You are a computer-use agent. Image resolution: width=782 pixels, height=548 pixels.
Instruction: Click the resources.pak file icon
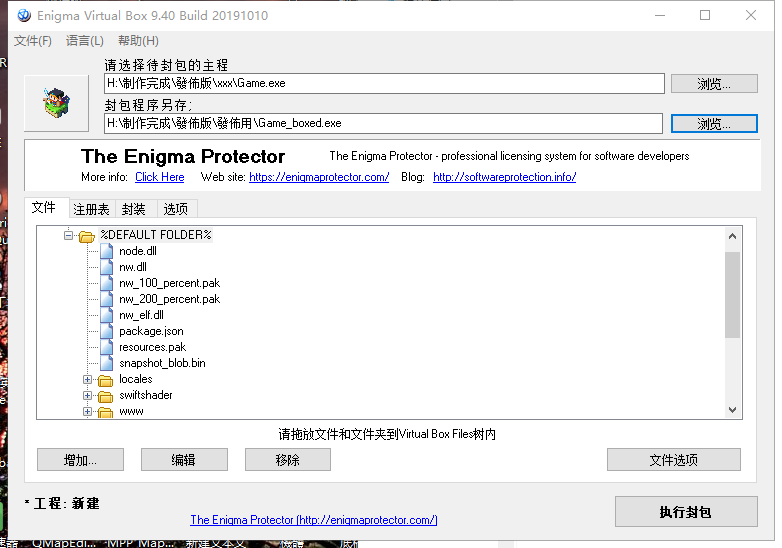coord(106,347)
